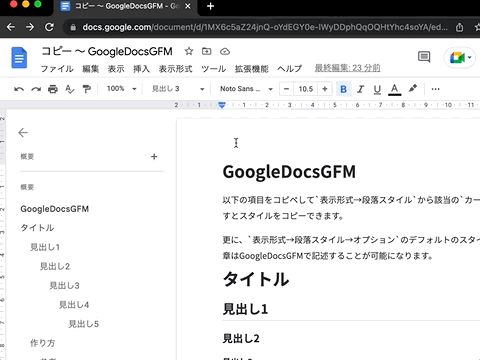Jump to 作り方 in outline
Screen dimensions: 480x360
(42, 343)
